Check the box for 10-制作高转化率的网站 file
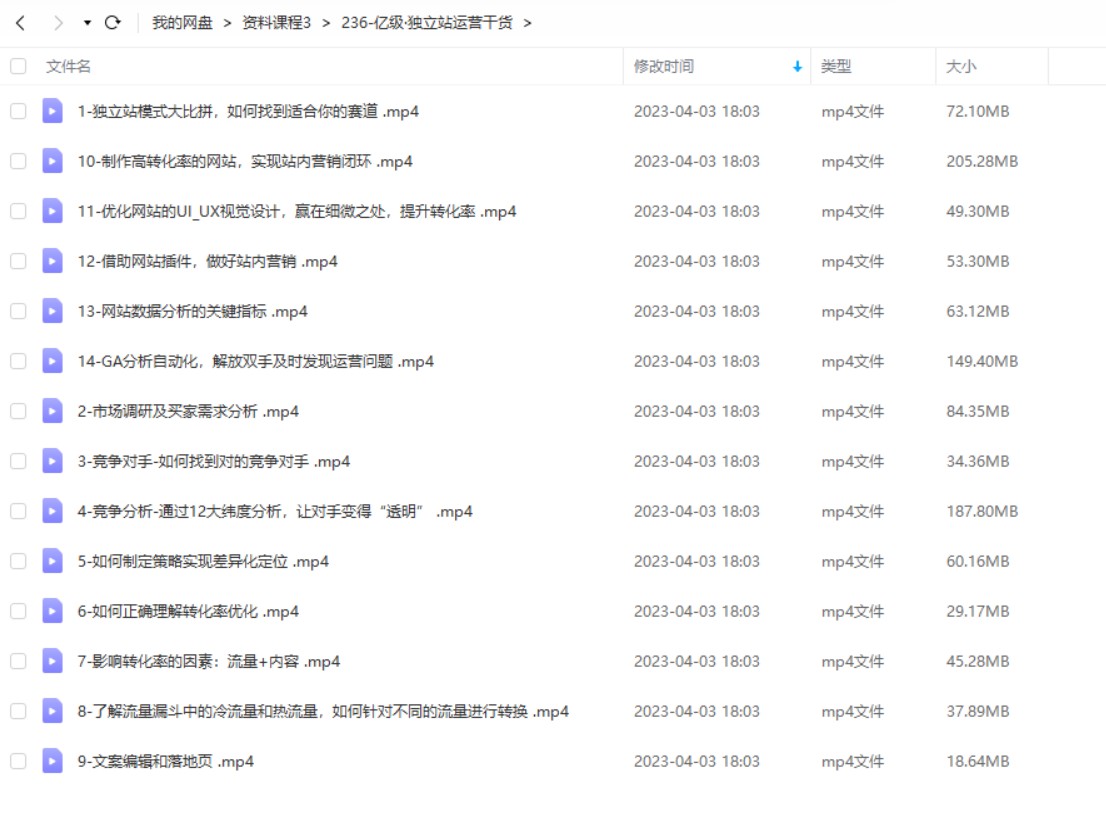This screenshot has height=833, width=1106. [18, 162]
